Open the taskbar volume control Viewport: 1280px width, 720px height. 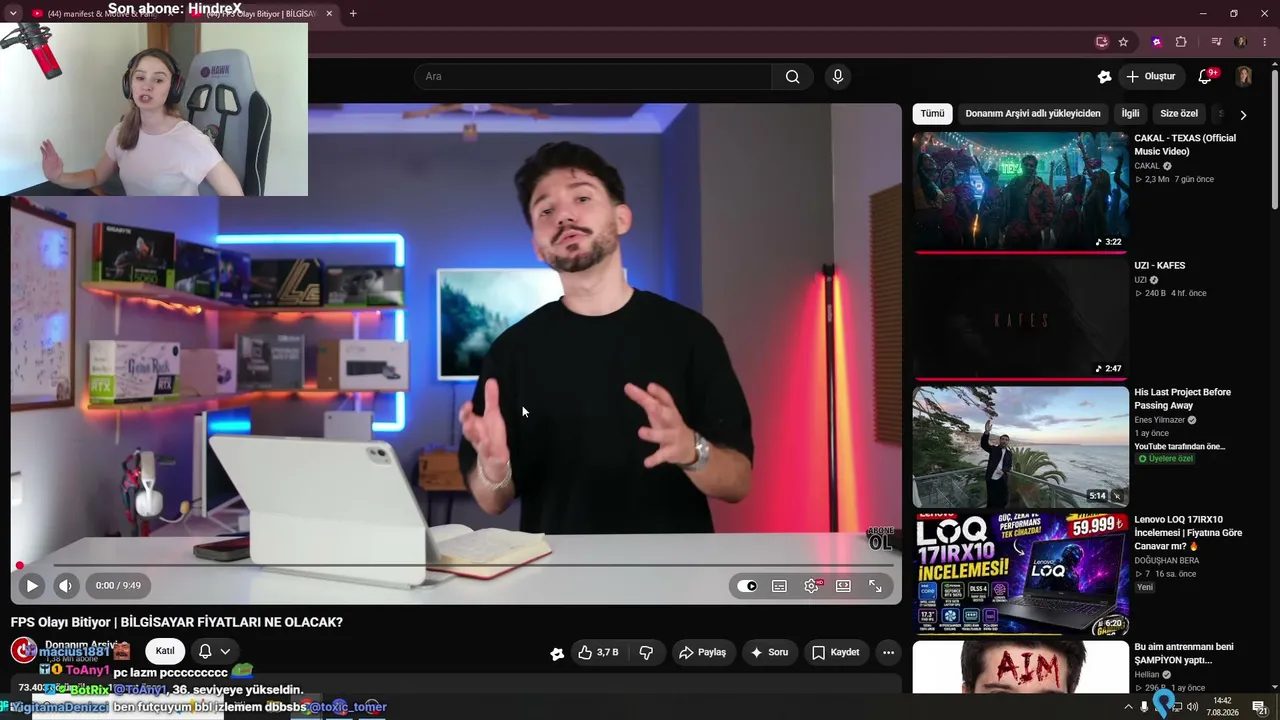coord(1193,707)
